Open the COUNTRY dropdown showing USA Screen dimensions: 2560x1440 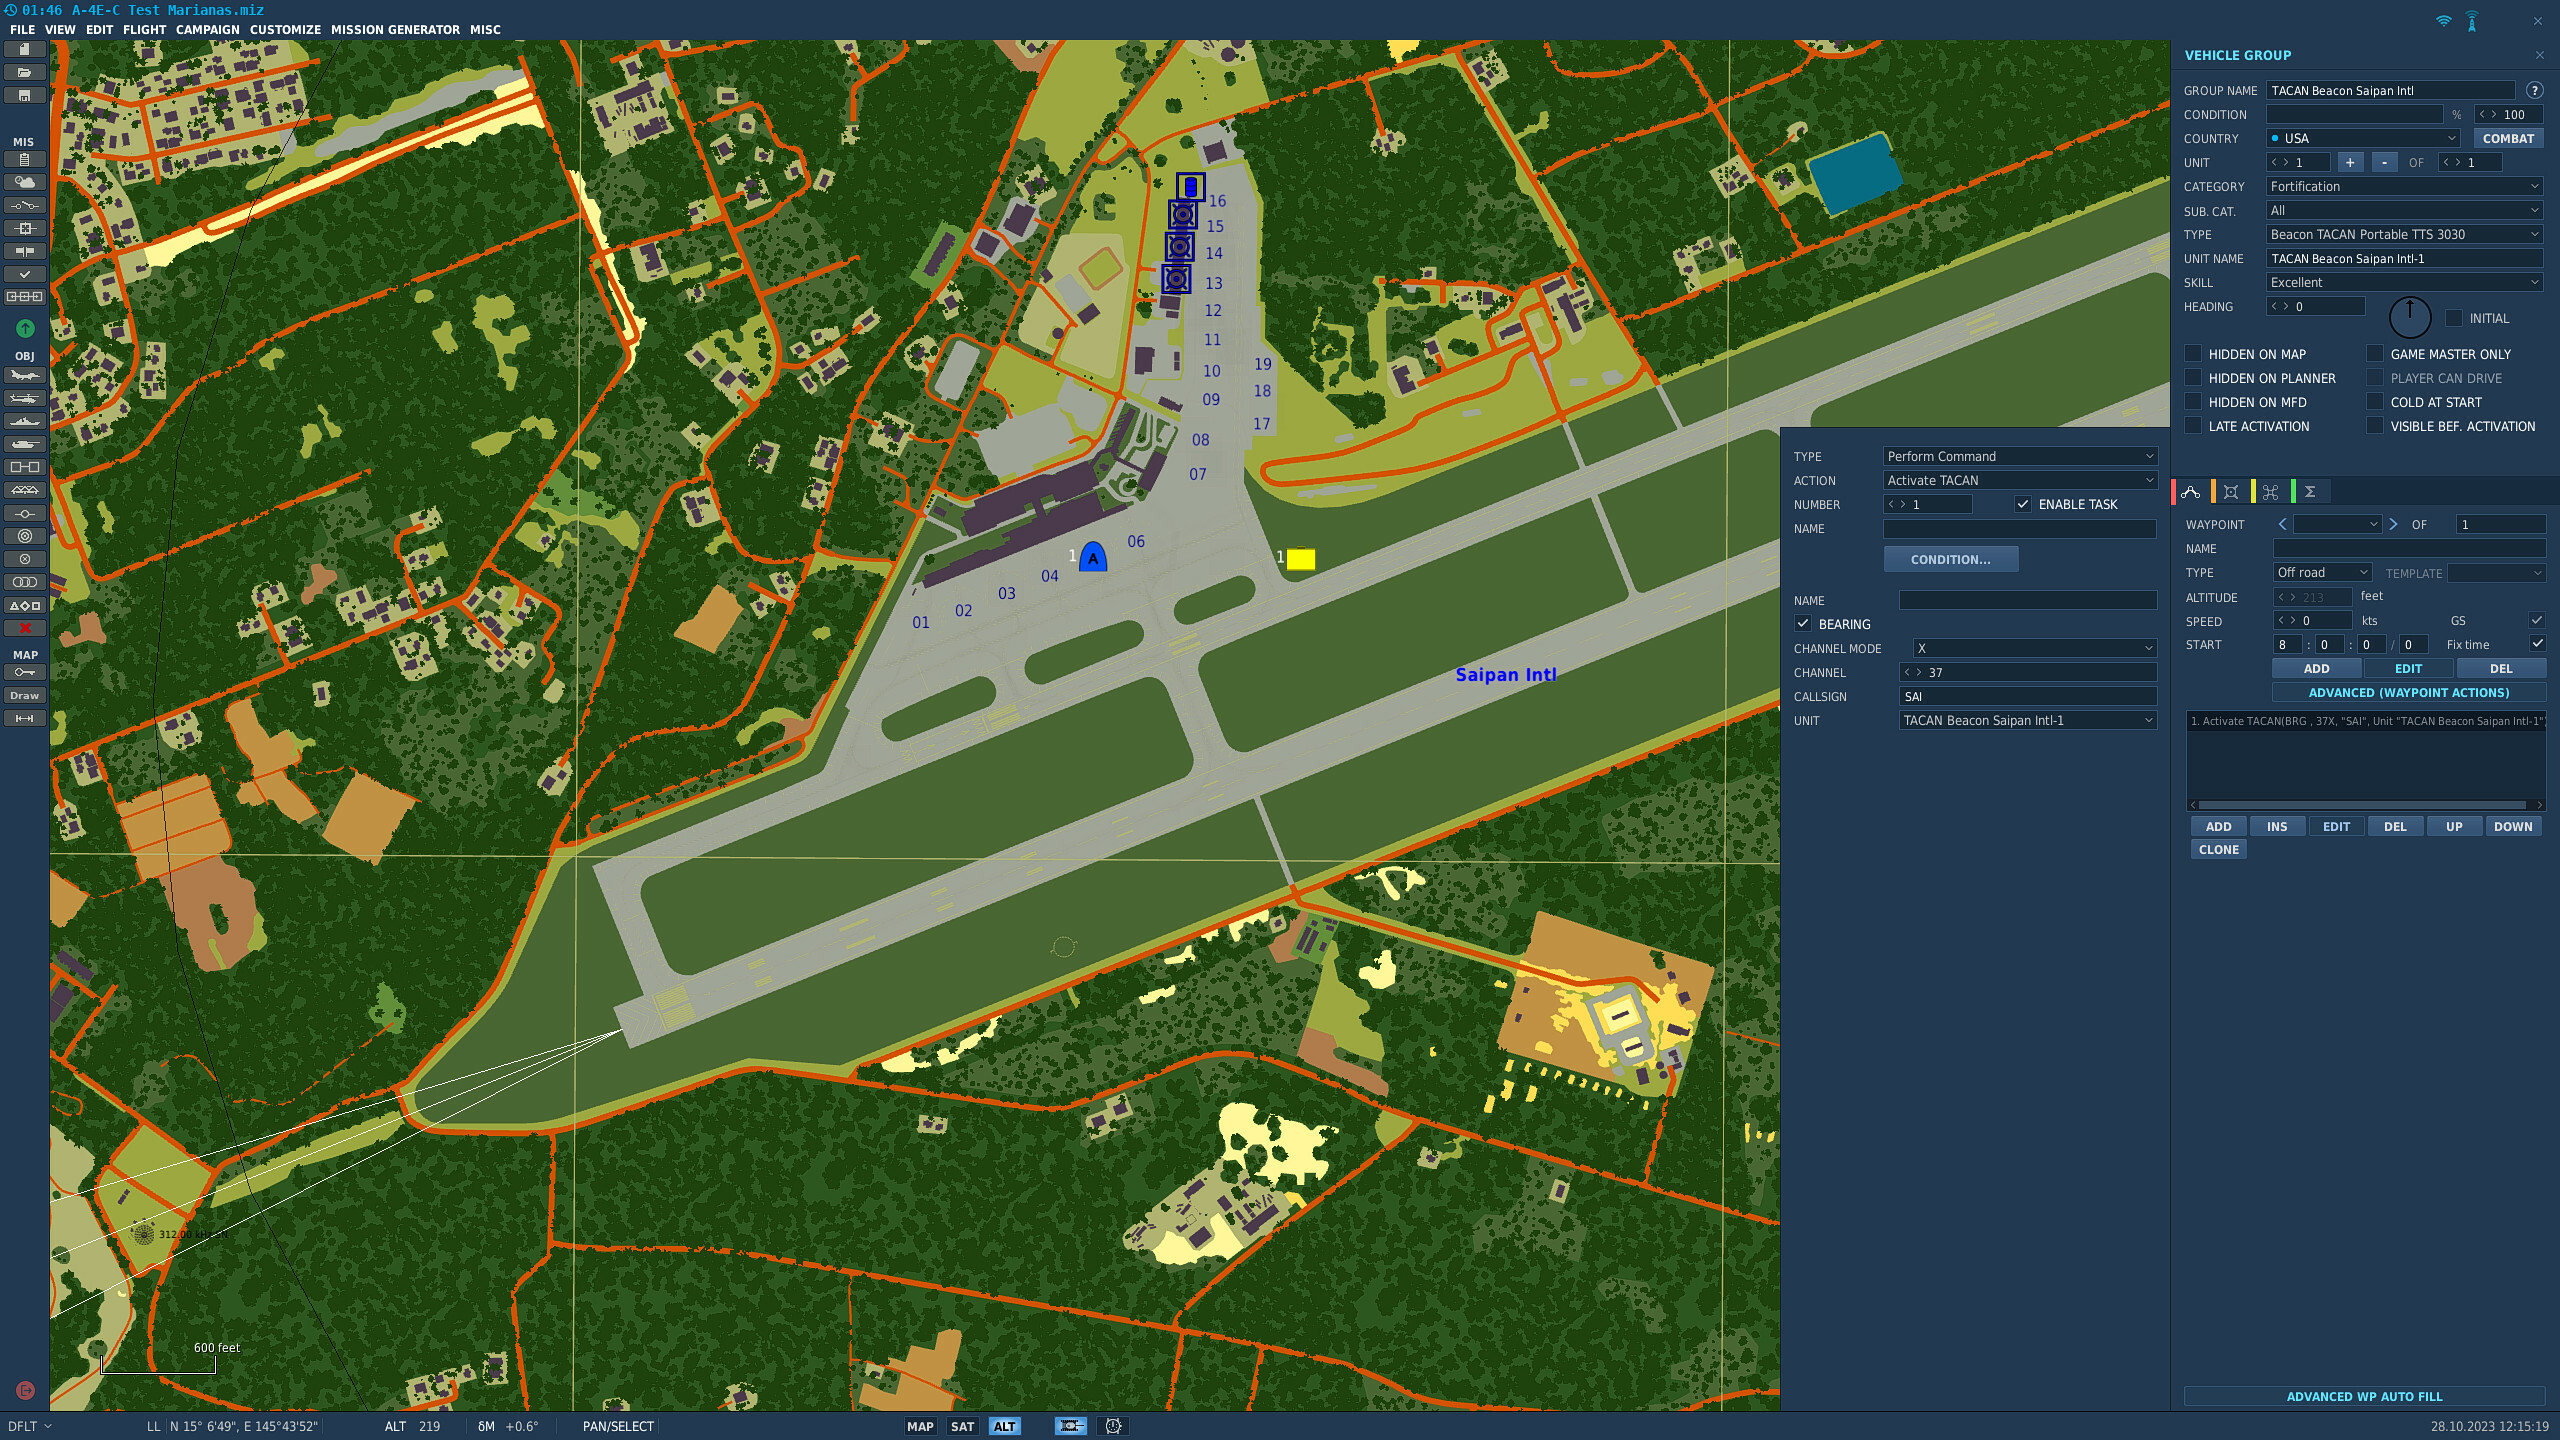tap(2364, 138)
